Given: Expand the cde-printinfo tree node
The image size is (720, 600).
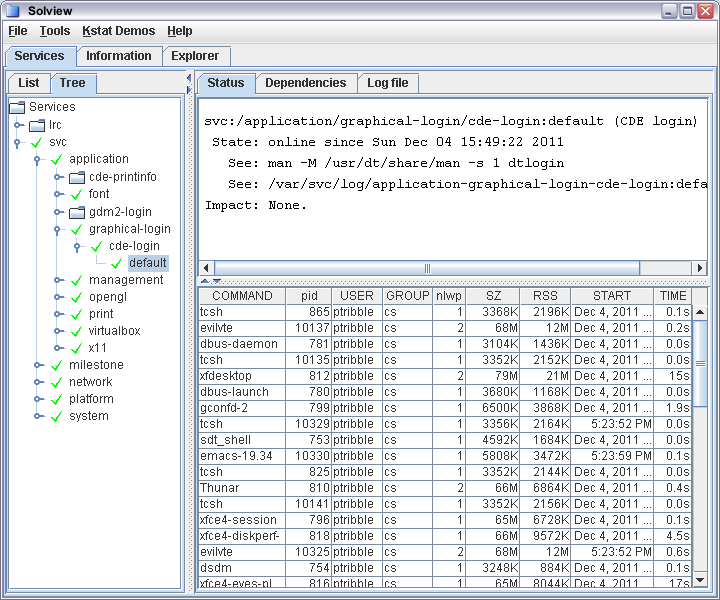Looking at the screenshot, I should coord(58,177).
